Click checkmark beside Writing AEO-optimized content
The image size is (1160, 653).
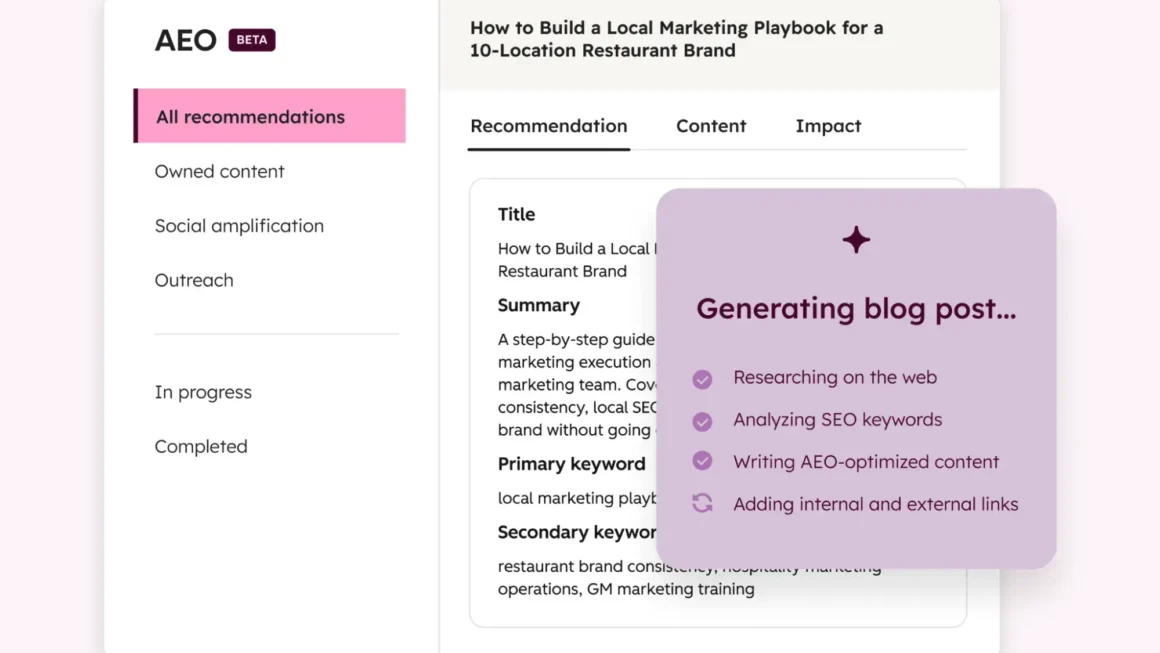(x=702, y=461)
